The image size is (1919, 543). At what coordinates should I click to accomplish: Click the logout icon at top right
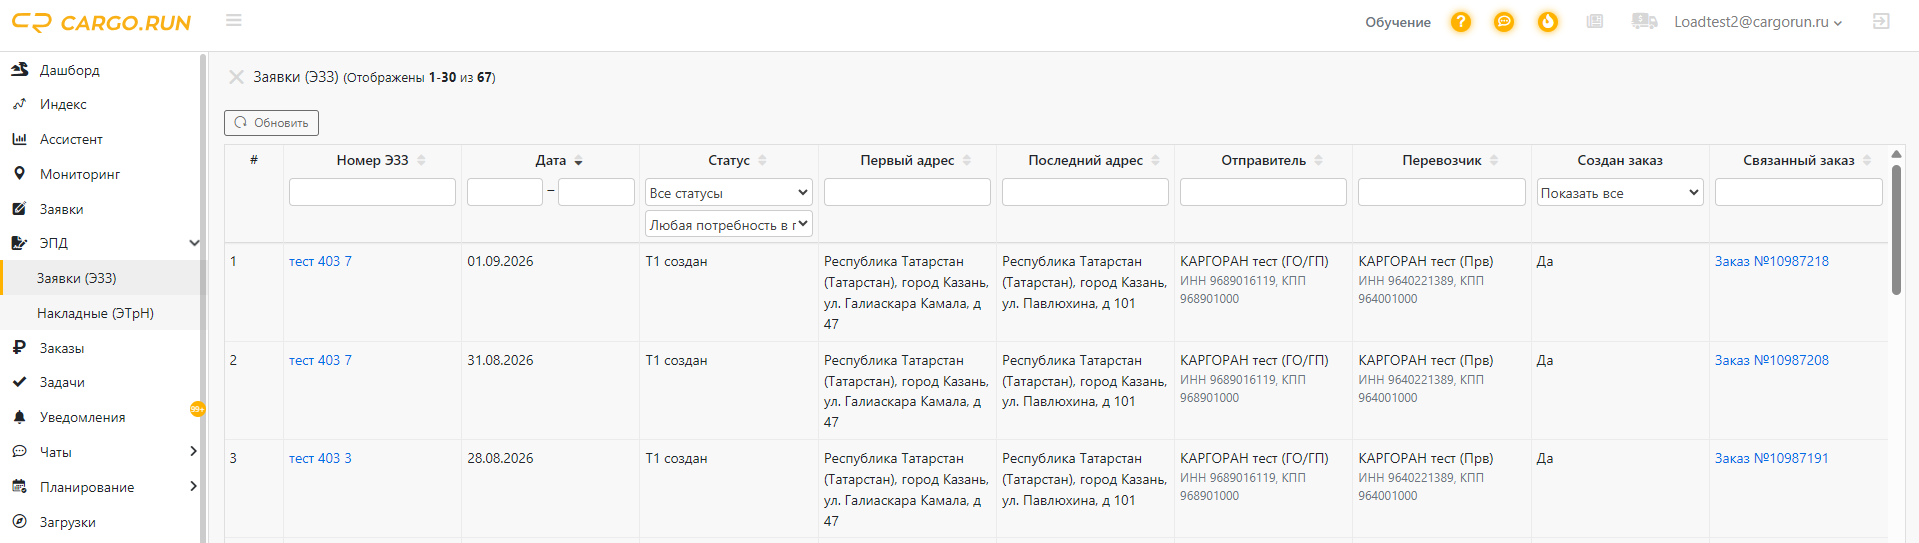tap(1881, 21)
